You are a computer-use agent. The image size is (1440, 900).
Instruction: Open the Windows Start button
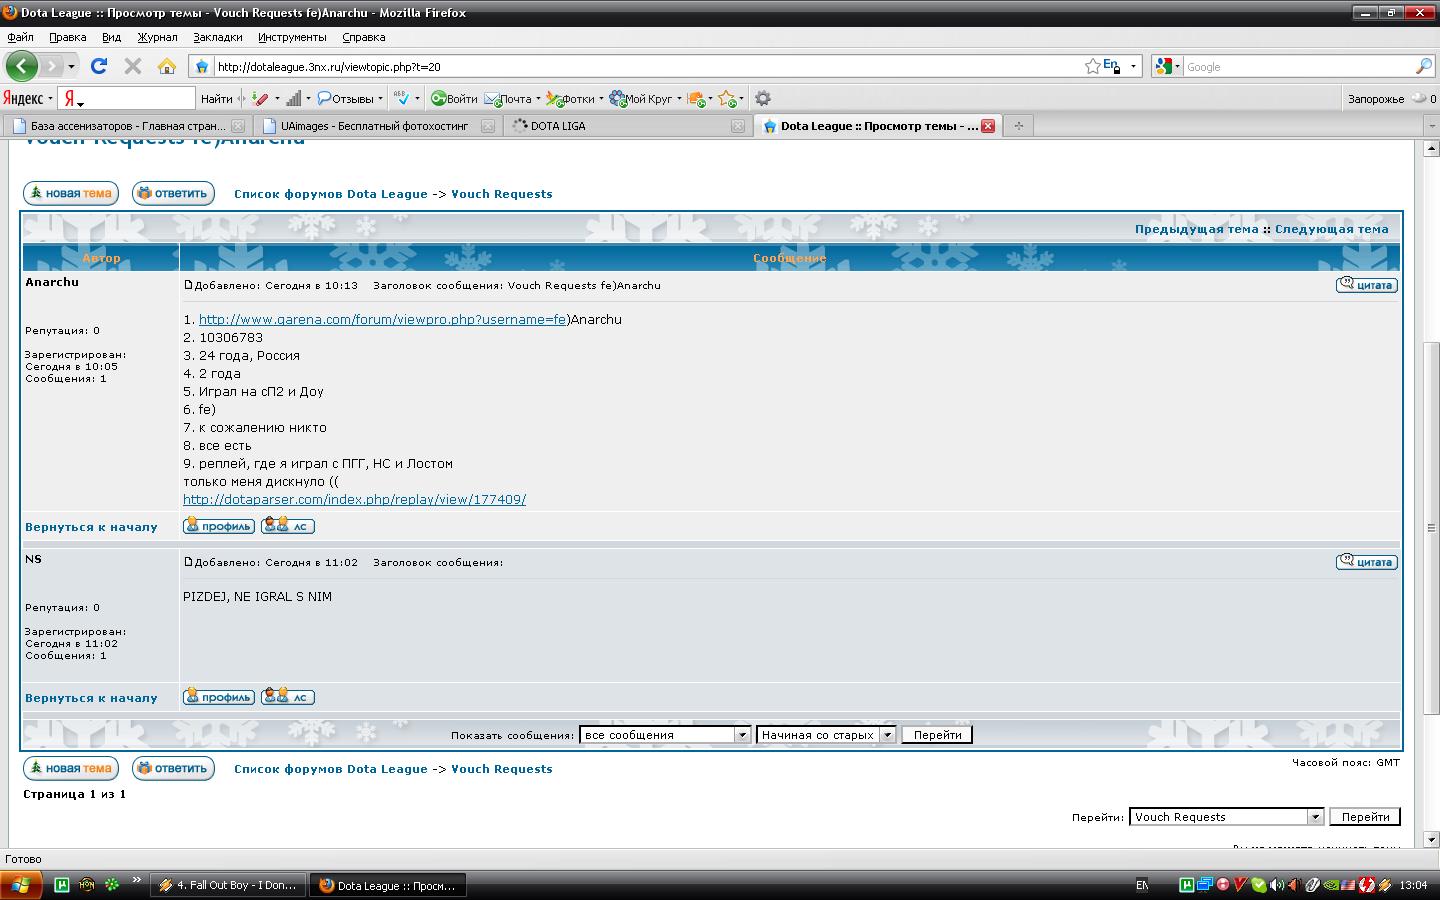21,885
